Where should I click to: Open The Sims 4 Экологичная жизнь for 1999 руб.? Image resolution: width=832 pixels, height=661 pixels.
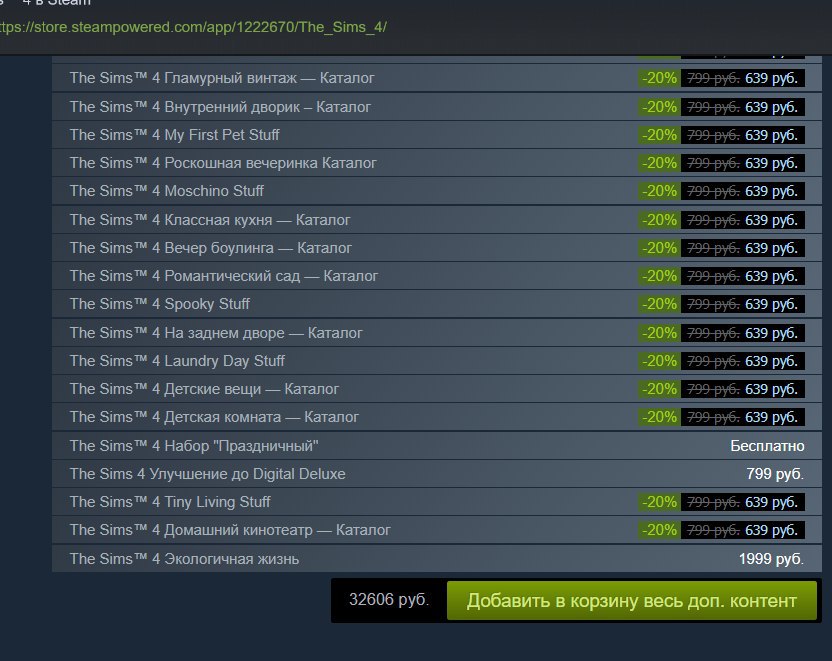437,559
